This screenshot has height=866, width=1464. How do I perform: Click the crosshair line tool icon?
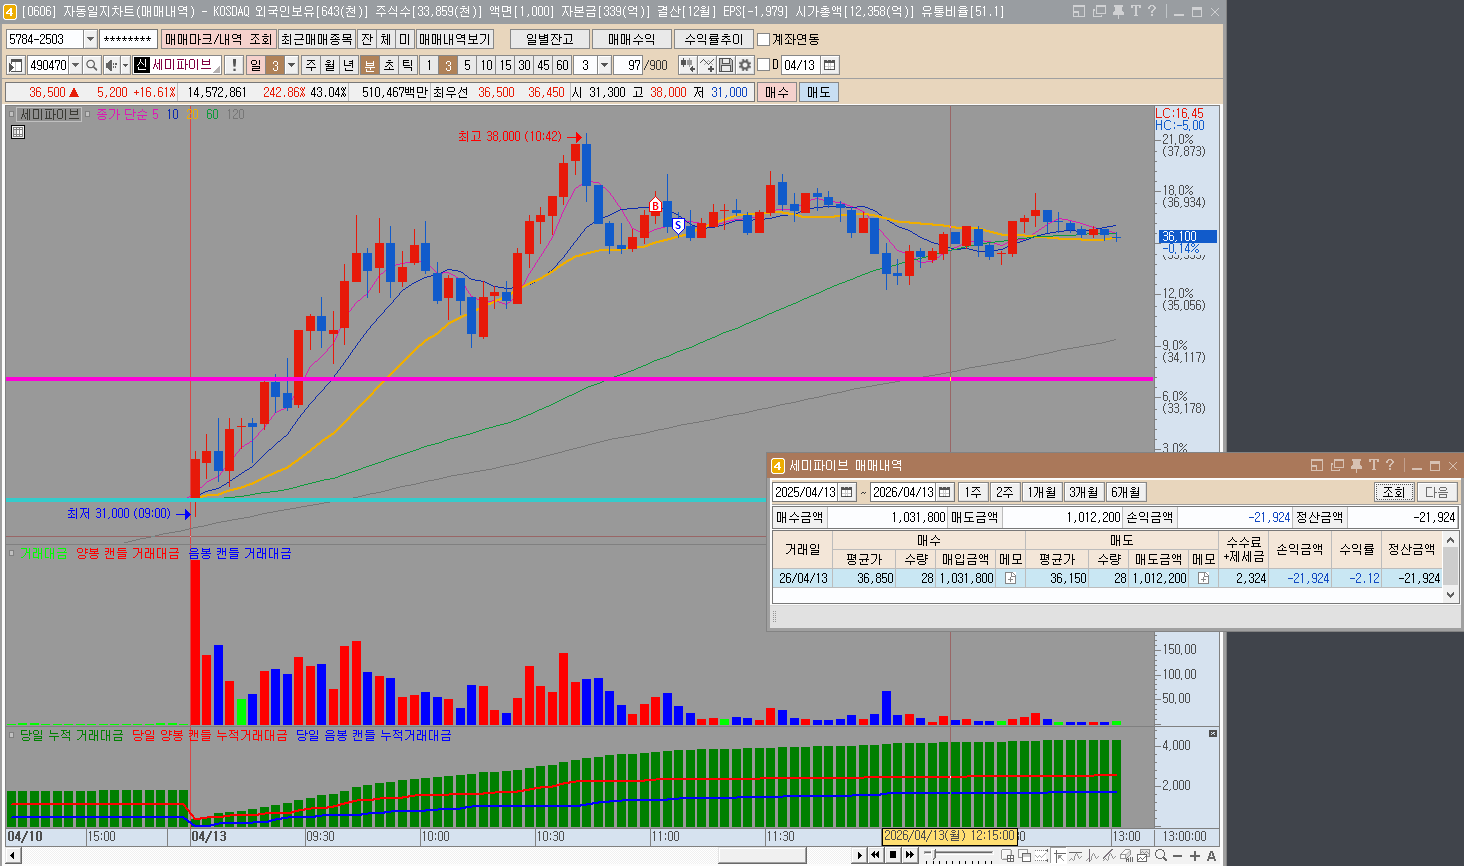[x=708, y=65]
